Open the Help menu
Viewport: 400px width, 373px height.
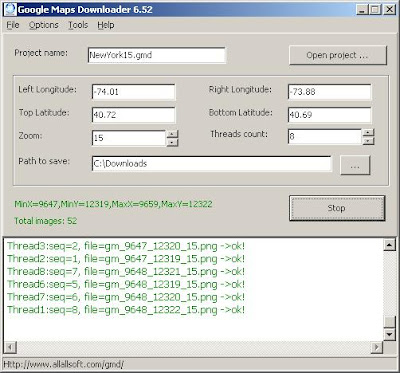coord(106,25)
